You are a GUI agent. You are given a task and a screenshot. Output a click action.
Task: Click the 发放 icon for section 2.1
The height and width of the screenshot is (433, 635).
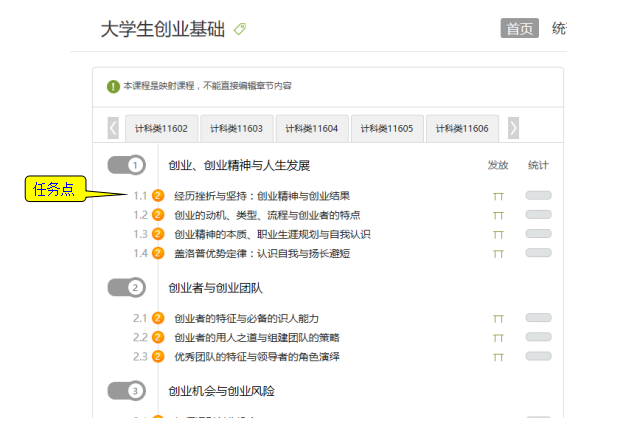tap(498, 318)
